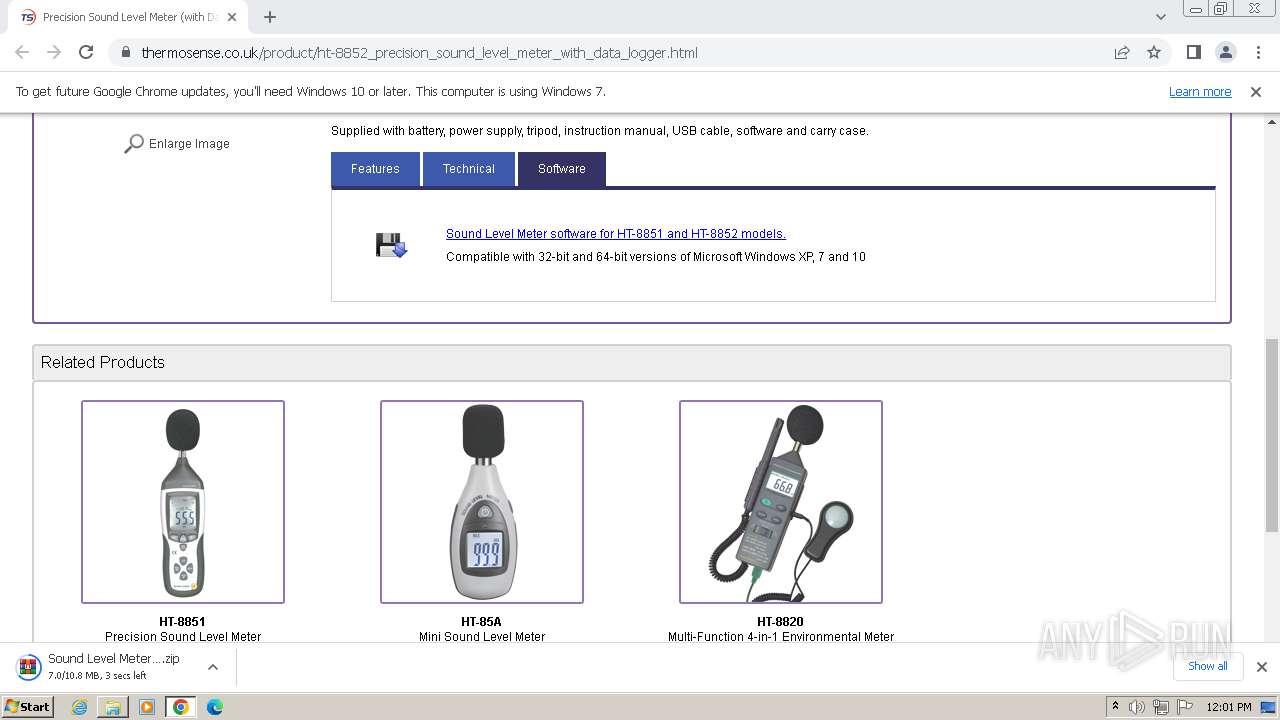The width and height of the screenshot is (1280, 720).
Task: Select Chrome in the taskbar
Action: (x=181, y=706)
